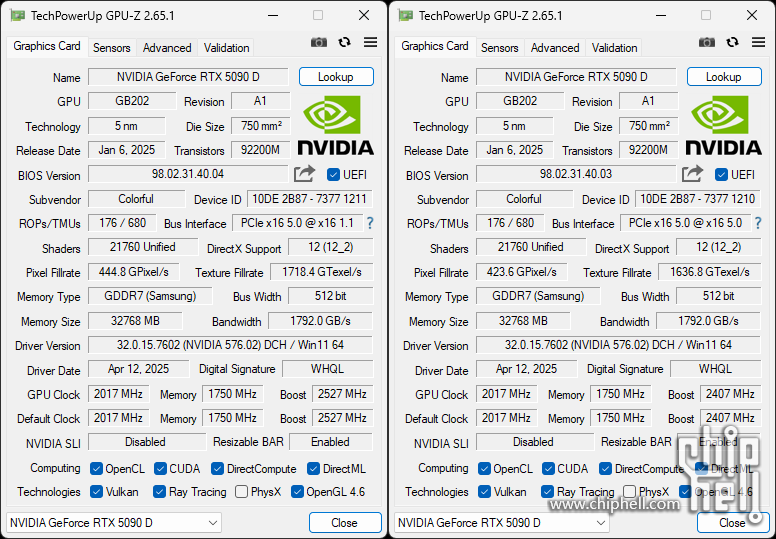Enable PhysX checkbox in left window
The width and height of the screenshot is (776, 539).
tap(242, 491)
